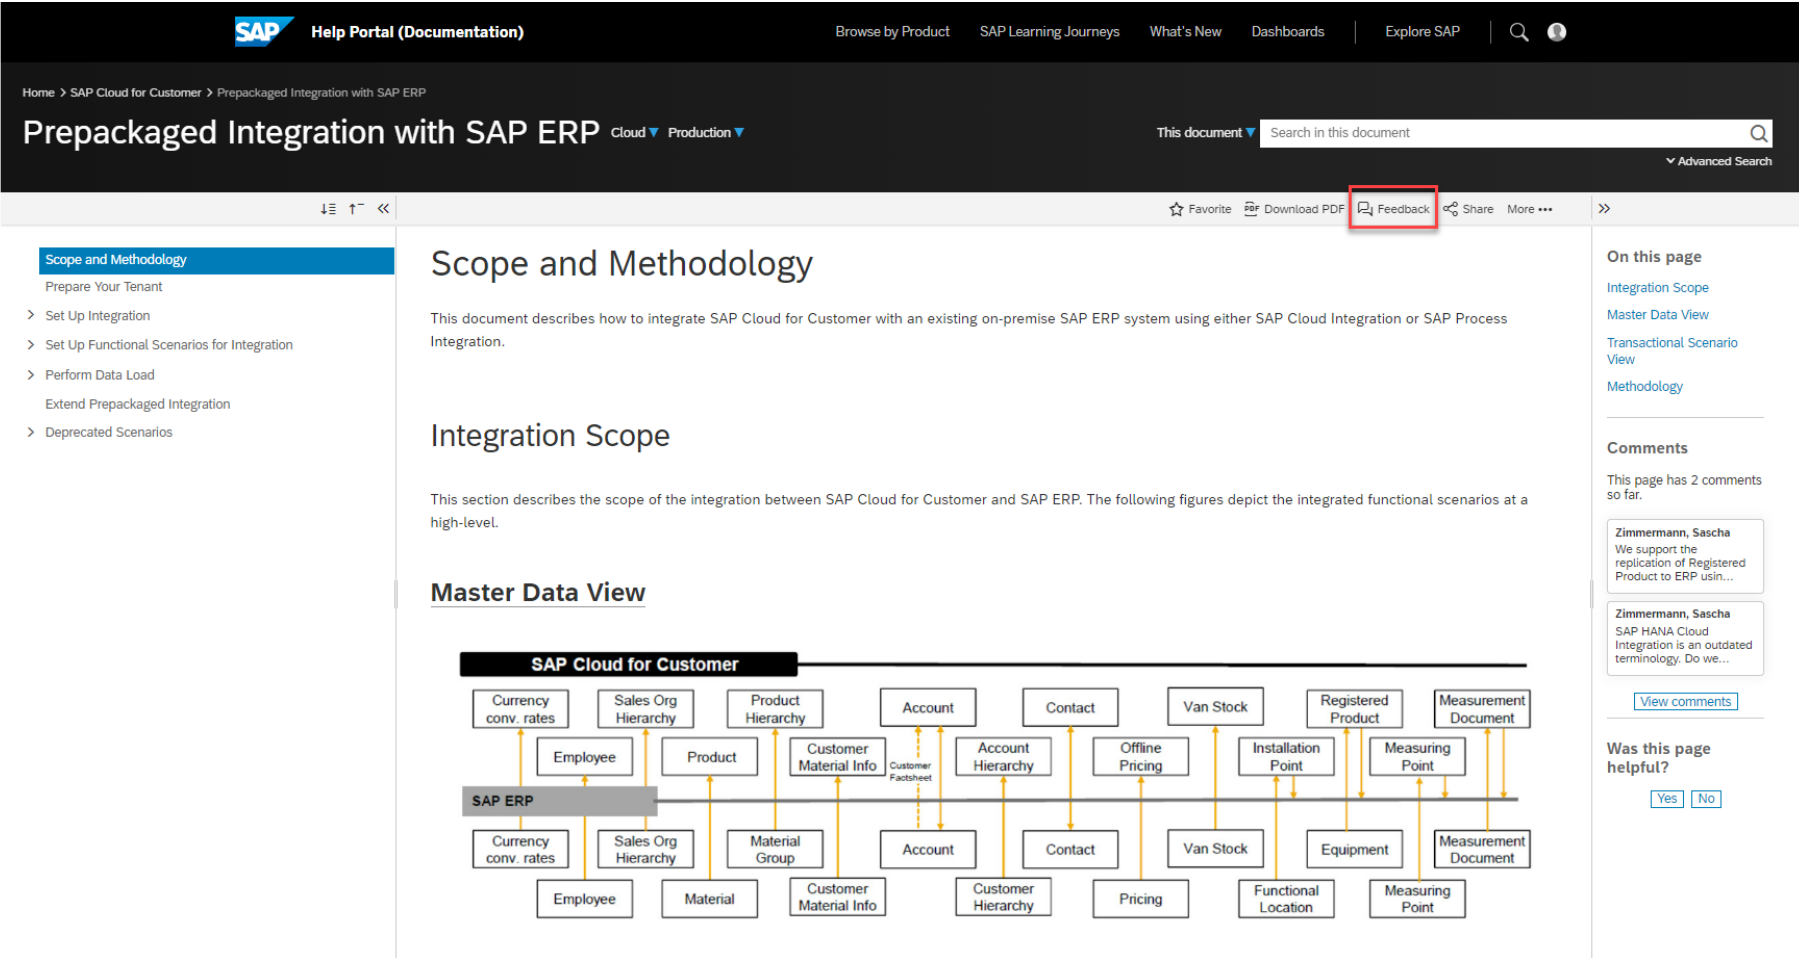Open Dashboards page
1799x958 pixels.
pyautogui.click(x=1287, y=32)
